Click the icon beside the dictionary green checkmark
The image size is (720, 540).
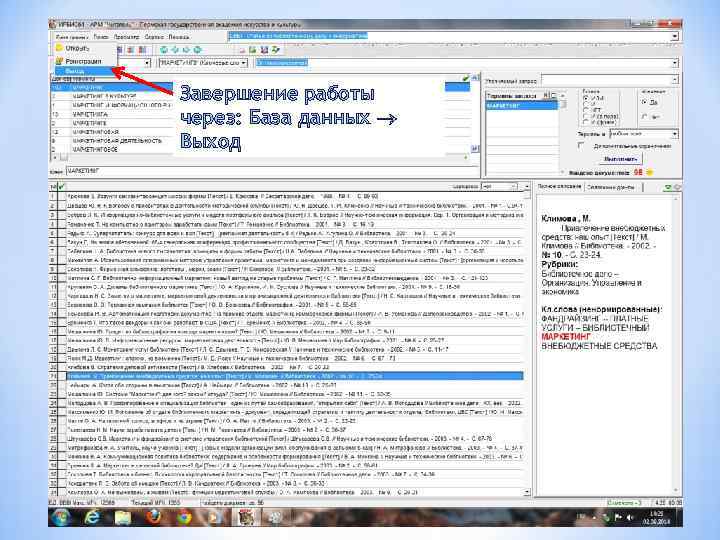coord(475,78)
